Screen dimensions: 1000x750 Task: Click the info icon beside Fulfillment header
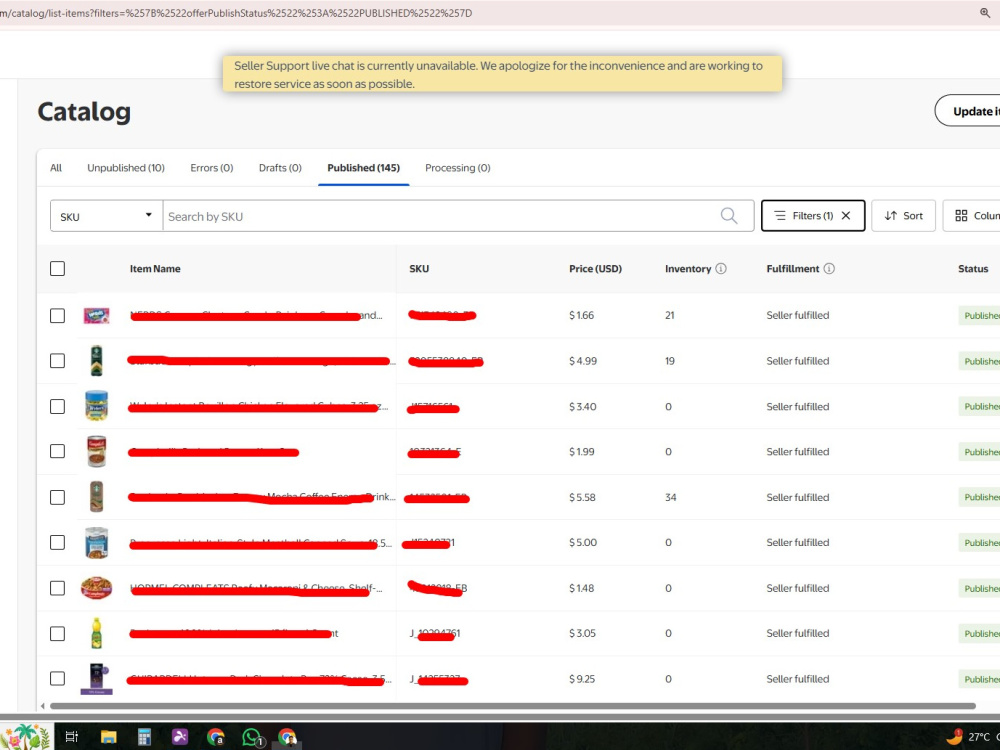[x=829, y=268]
